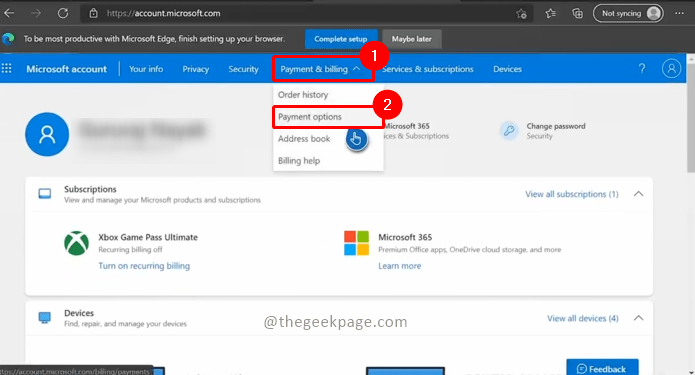This screenshot has width=695, height=375.
Task: Click the large profile picture avatar
Action: [x=47, y=134]
